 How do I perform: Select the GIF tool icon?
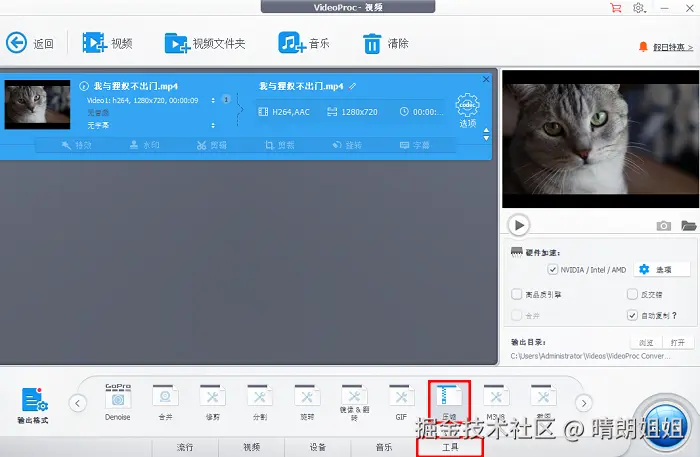tap(401, 396)
